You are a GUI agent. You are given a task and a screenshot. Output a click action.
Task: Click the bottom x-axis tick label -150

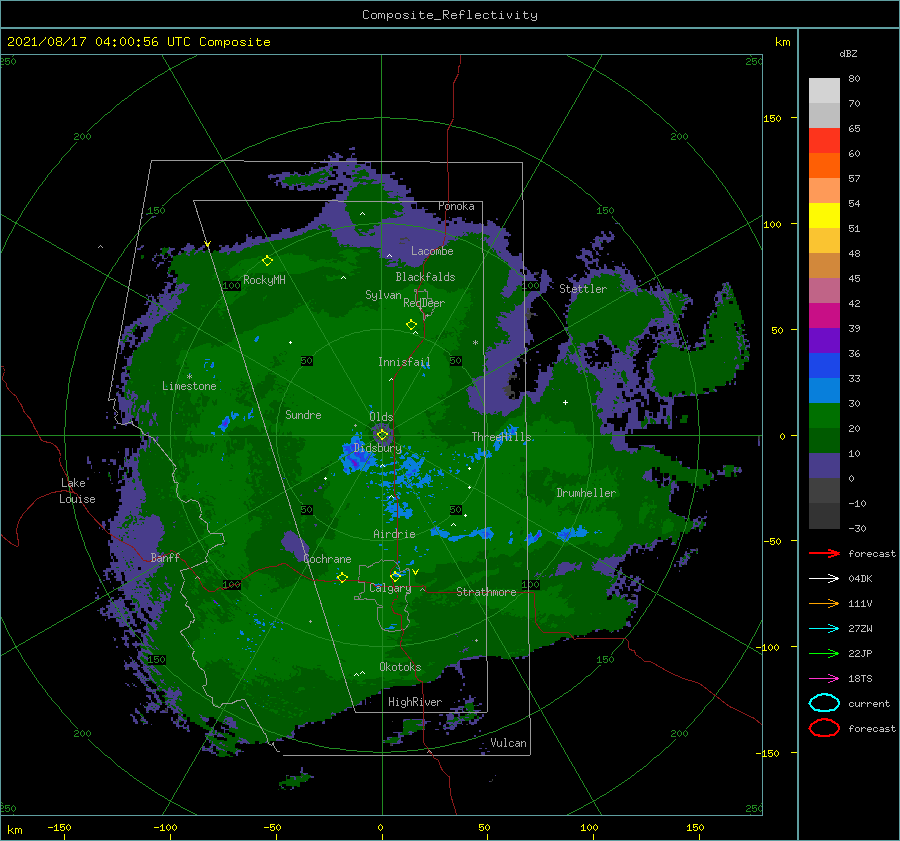point(59,827)
